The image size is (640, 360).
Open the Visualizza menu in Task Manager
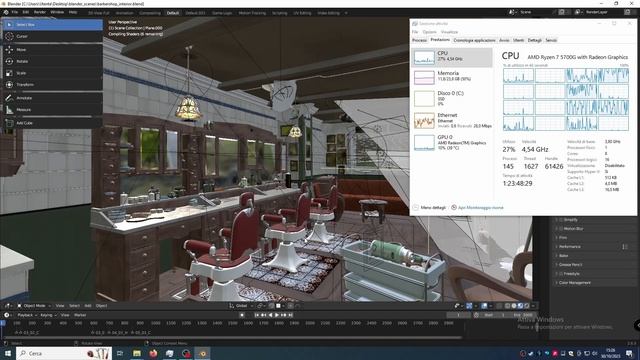click(x=449, y=32)
